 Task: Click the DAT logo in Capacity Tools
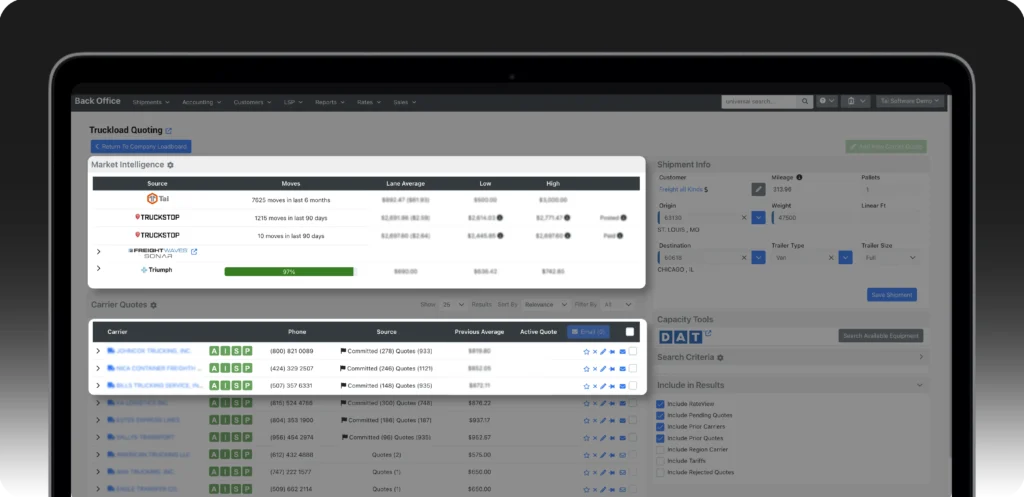[679, 335]
